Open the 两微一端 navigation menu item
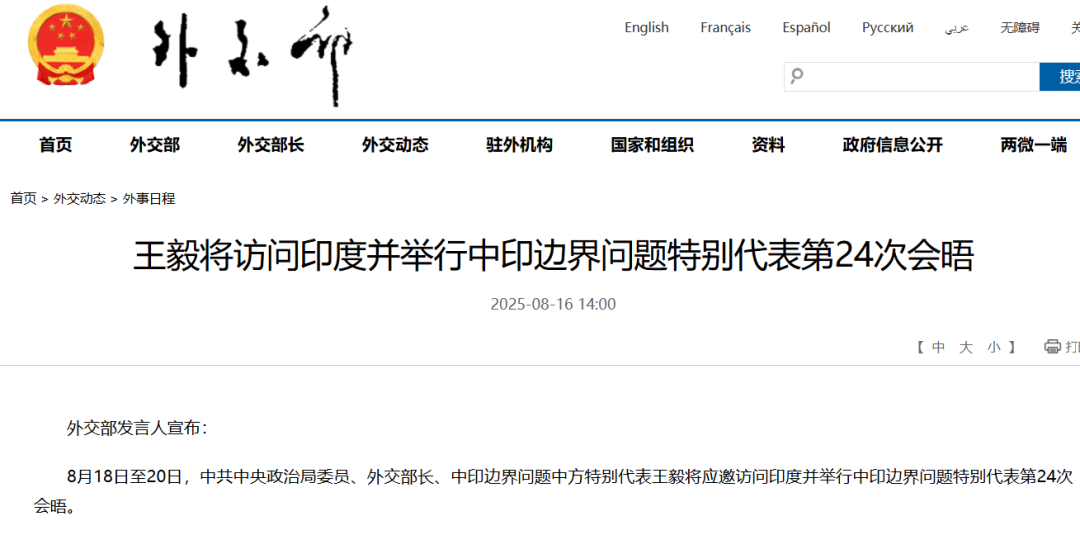The height and width of the screenshot is (535, 1080). tap(1034, 145)
